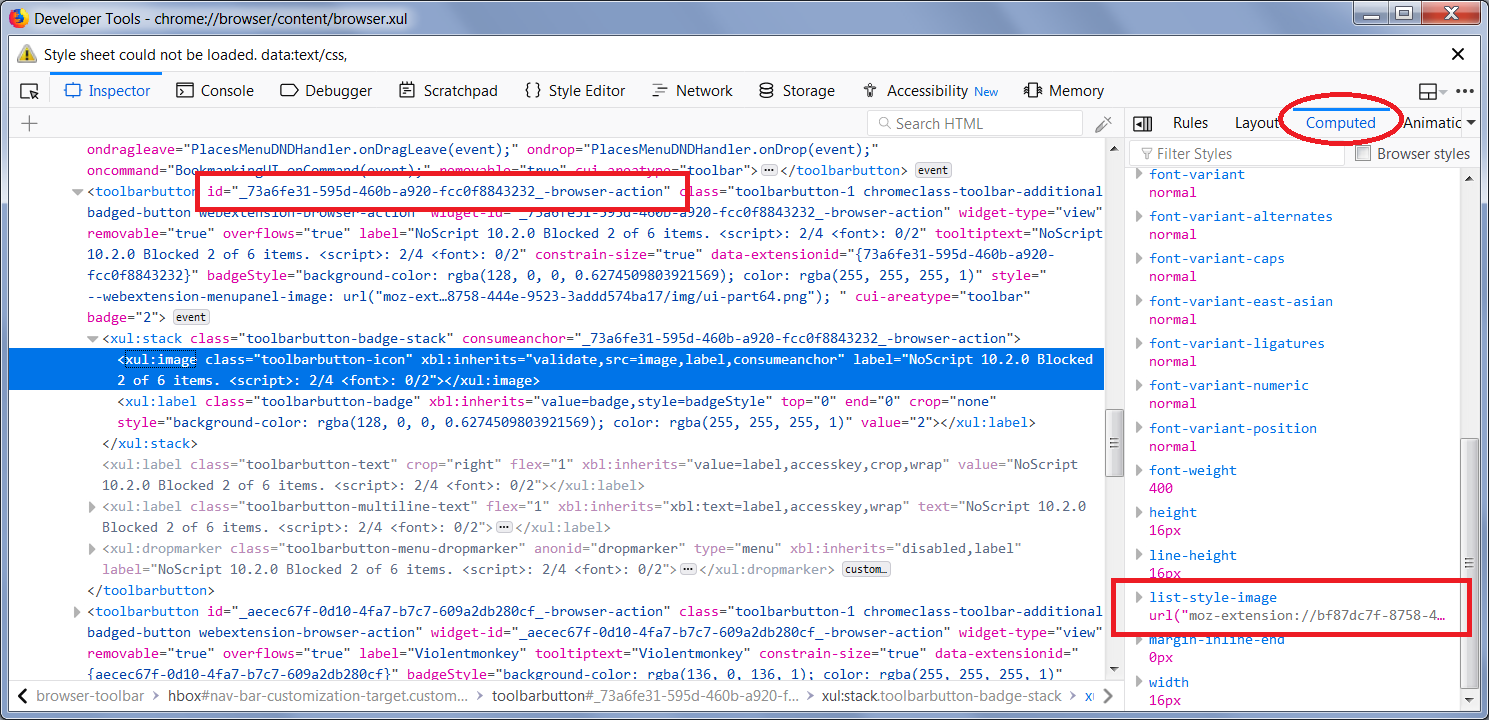The image size is (1489, 720).
Task: Select hbox#nav-bar-customization-target breadcrumb
Action: [x=318, y=696]
